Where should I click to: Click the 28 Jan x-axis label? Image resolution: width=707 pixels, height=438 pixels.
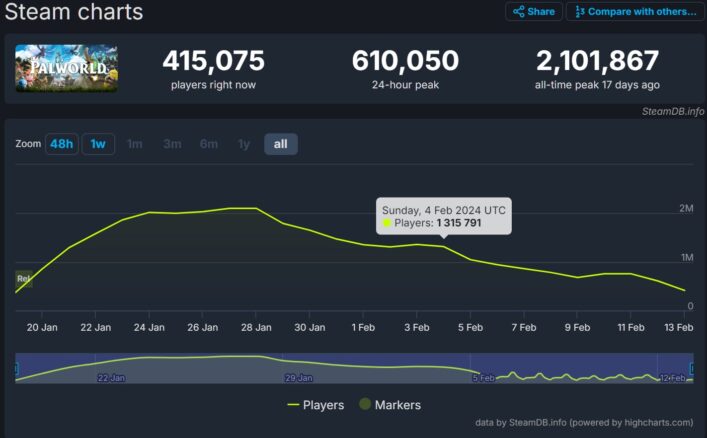point(256,327)
